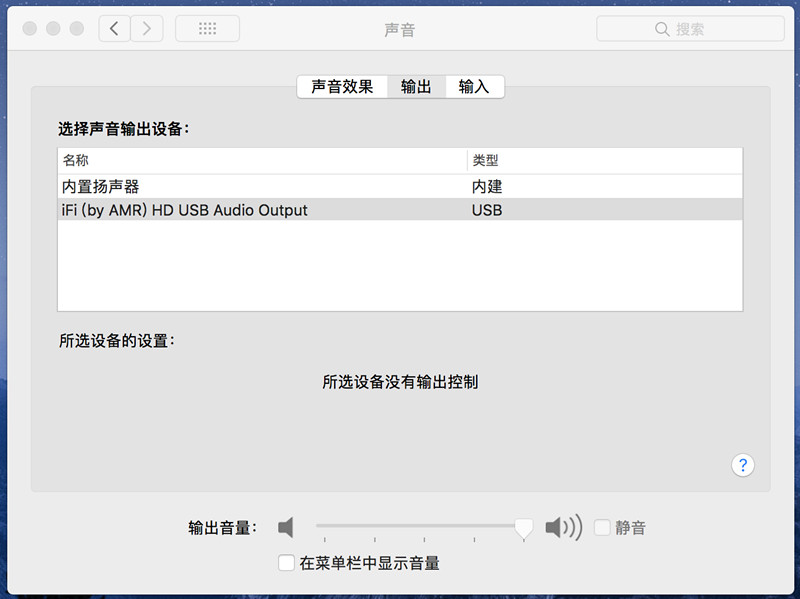
Task: Toggle the 在菜单栏中显示音量 checkbox
Action: click(286, 563)
